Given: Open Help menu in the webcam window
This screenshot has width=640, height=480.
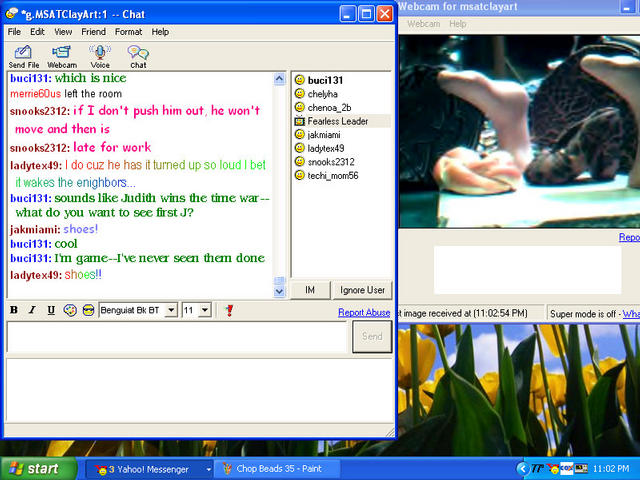Looking at the screenshot, I should (x=458, y=24).
